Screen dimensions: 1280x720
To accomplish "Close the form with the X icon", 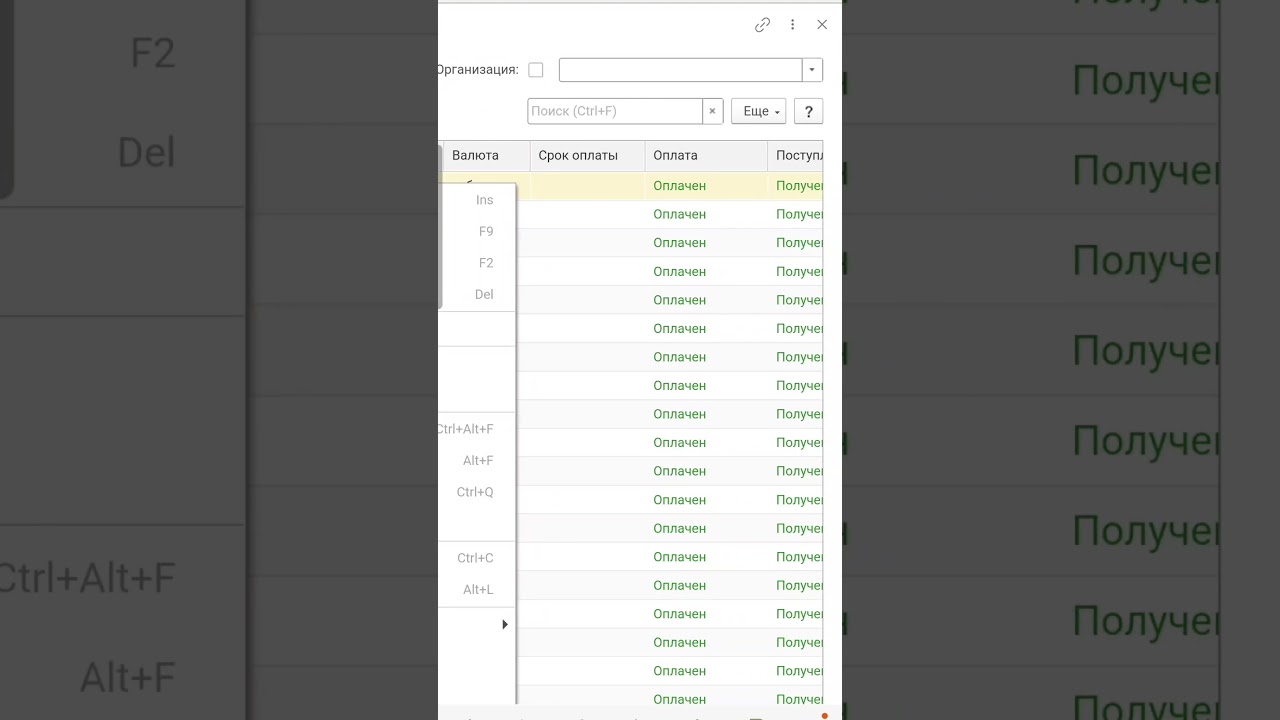I will tap(822, 25).
